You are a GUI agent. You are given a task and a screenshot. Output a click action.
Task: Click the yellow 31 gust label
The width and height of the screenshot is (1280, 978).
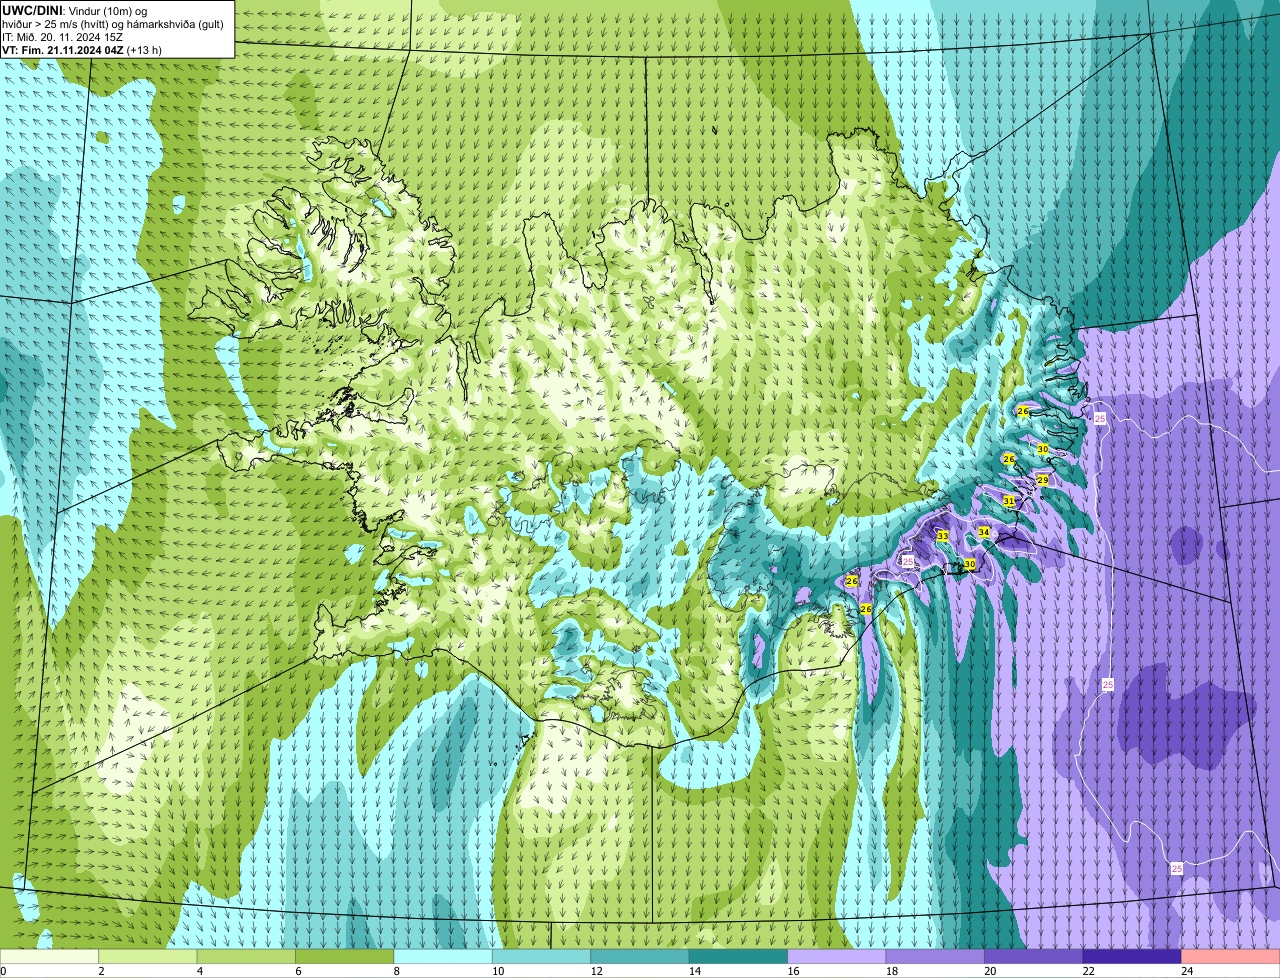[1009, 500]
